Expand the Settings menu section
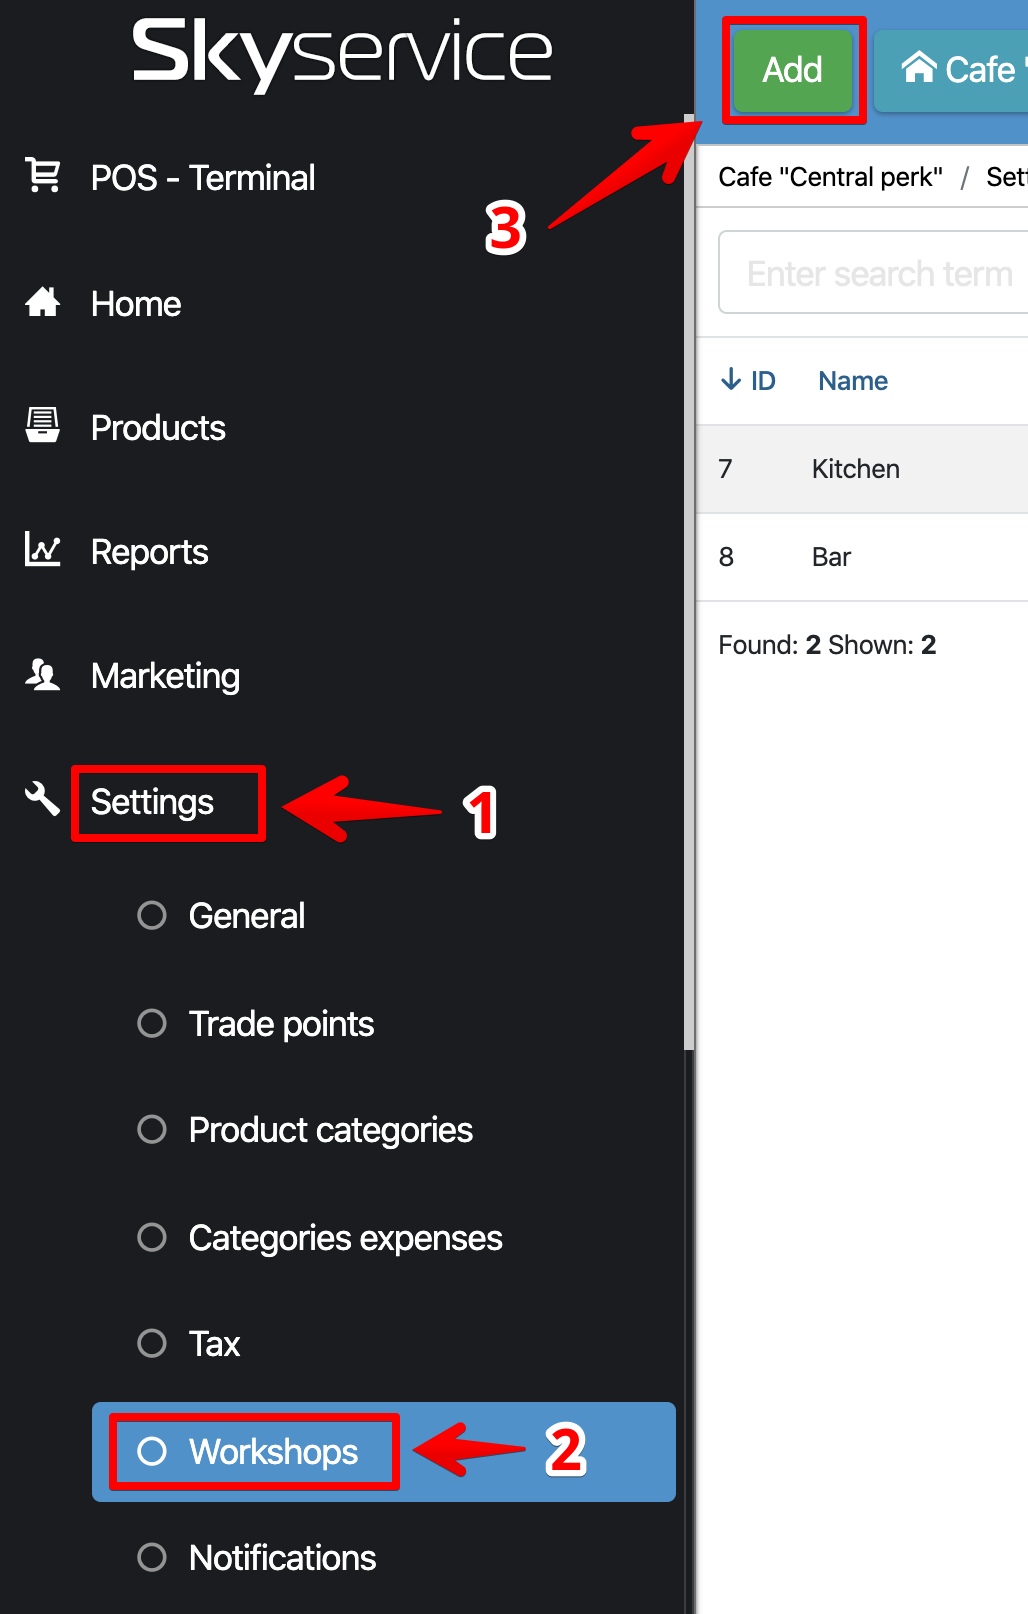The height and width of the screenshot is (1614, 1028). [x=153, y=802]
